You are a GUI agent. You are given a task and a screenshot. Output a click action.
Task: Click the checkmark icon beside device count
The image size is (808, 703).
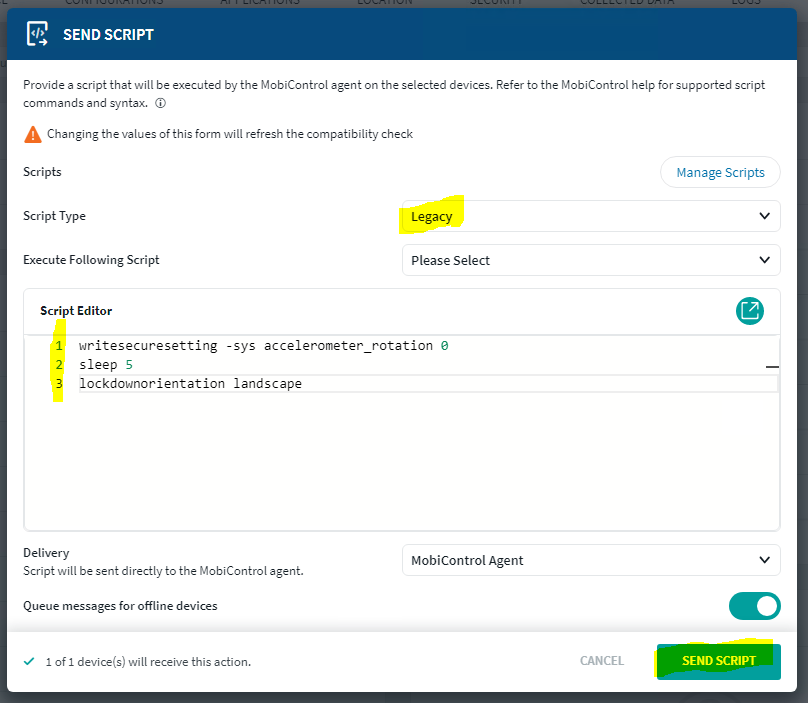point(29,661)
